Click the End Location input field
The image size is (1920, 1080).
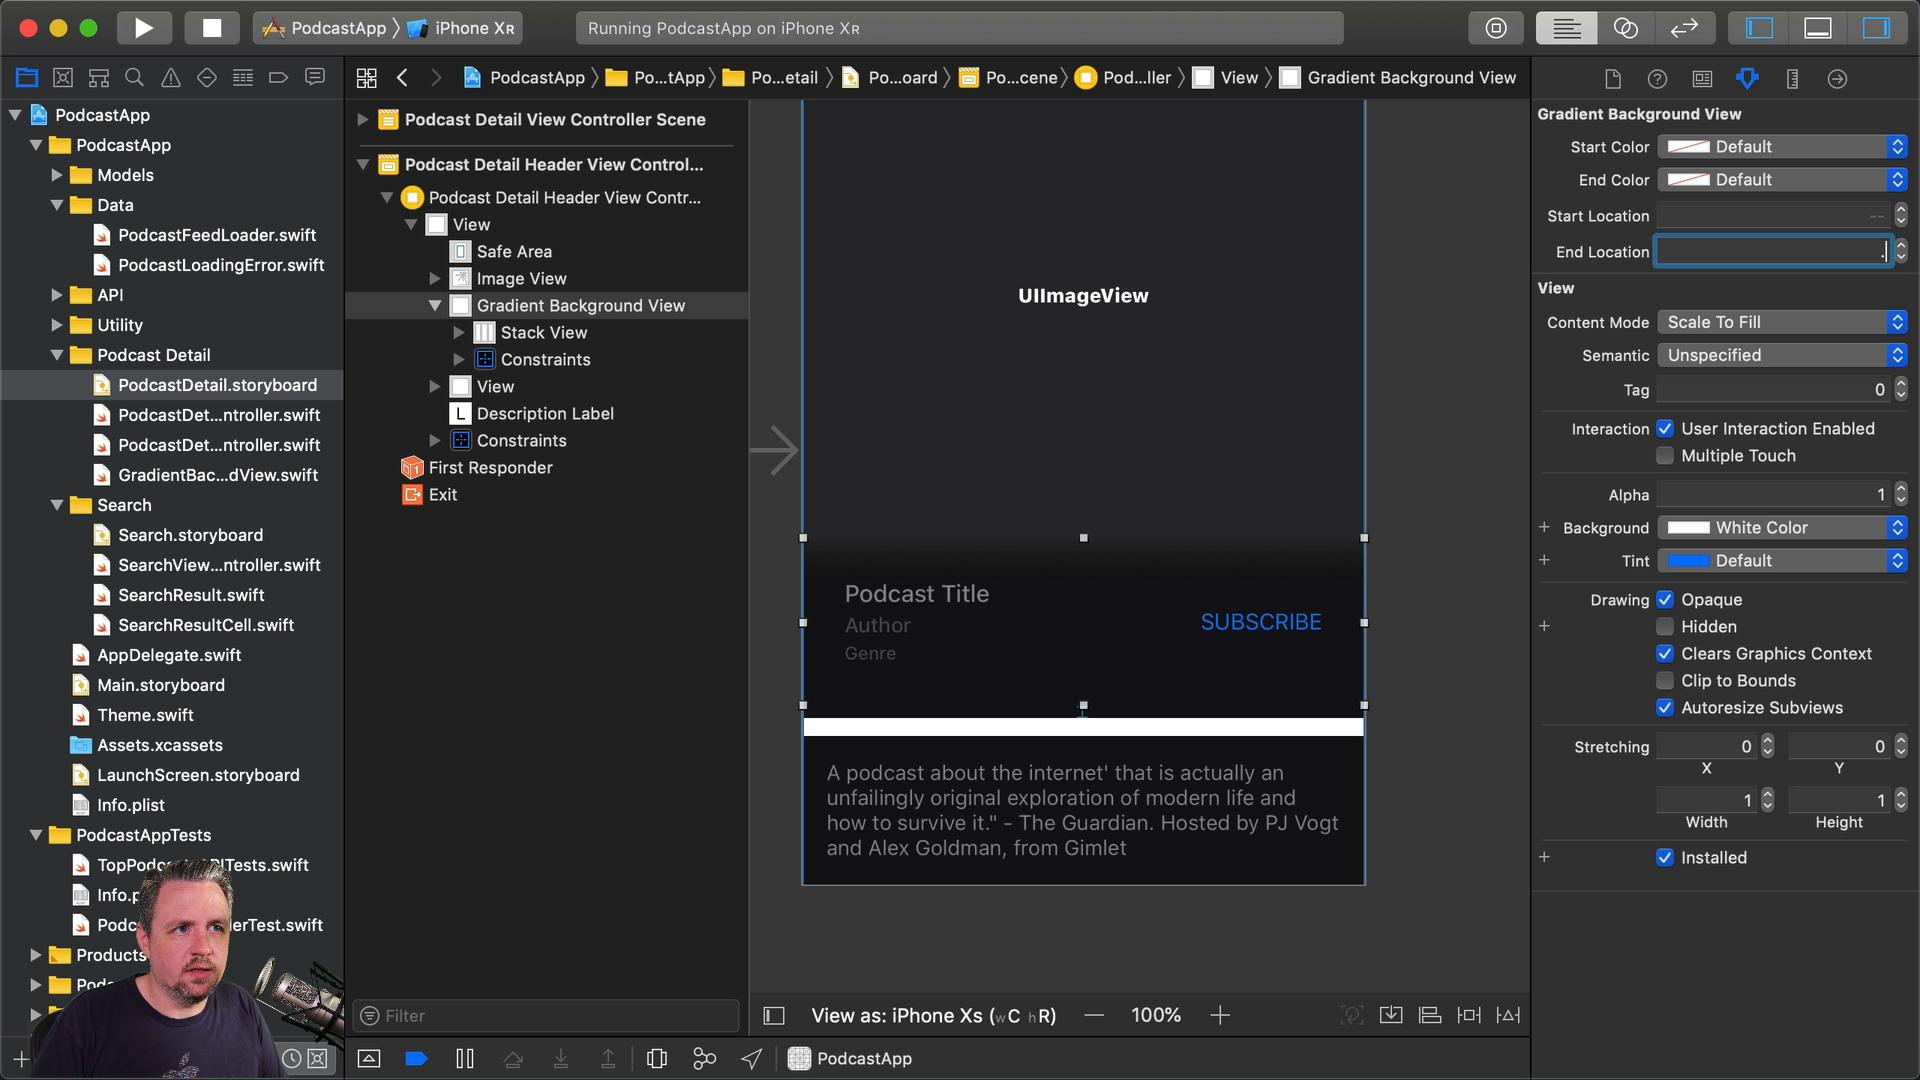click(1771, 251)
